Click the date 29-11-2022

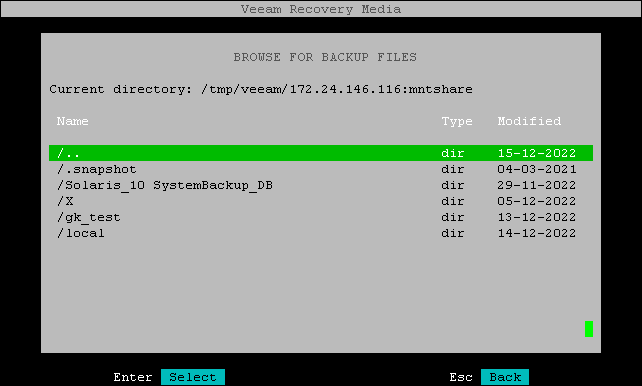[537, 185]
